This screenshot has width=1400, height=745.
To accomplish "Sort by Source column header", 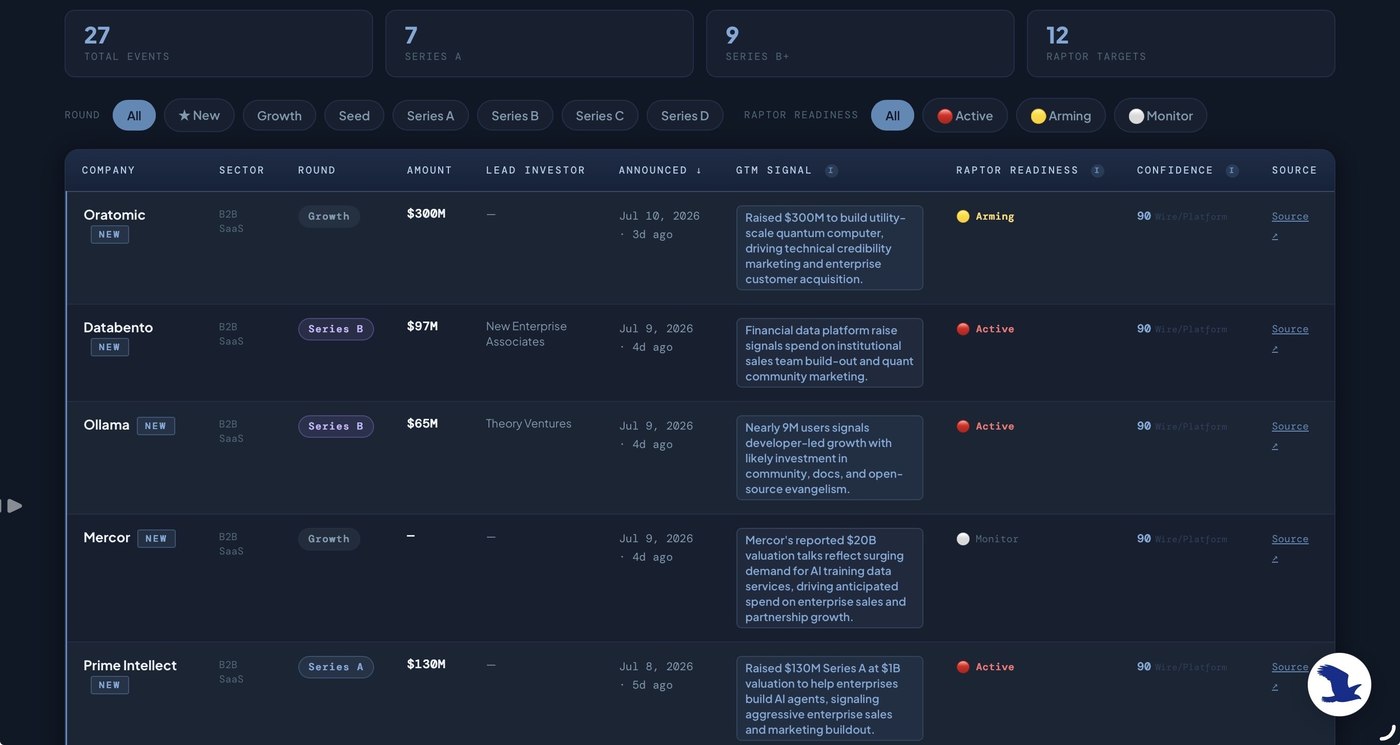I will pos(1294,171).
